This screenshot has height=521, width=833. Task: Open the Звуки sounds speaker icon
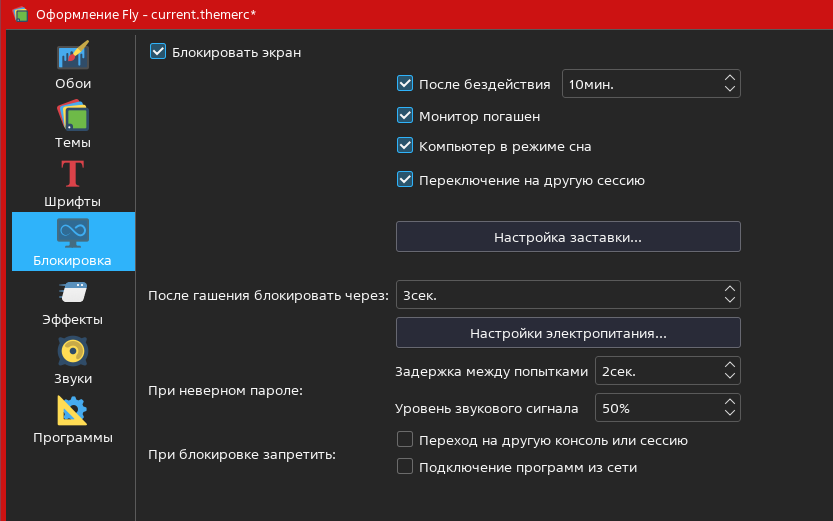coord(73,351)
